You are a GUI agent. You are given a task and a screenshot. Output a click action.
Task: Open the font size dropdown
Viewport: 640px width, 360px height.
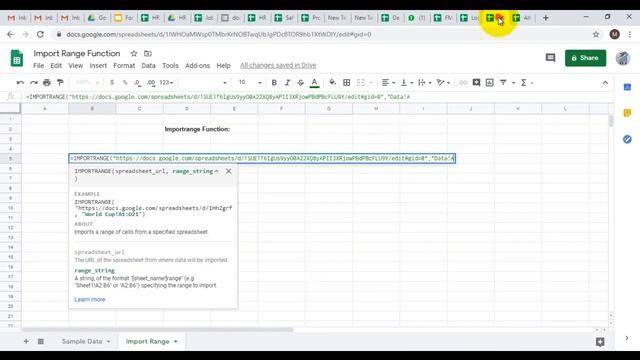point(250,82)
